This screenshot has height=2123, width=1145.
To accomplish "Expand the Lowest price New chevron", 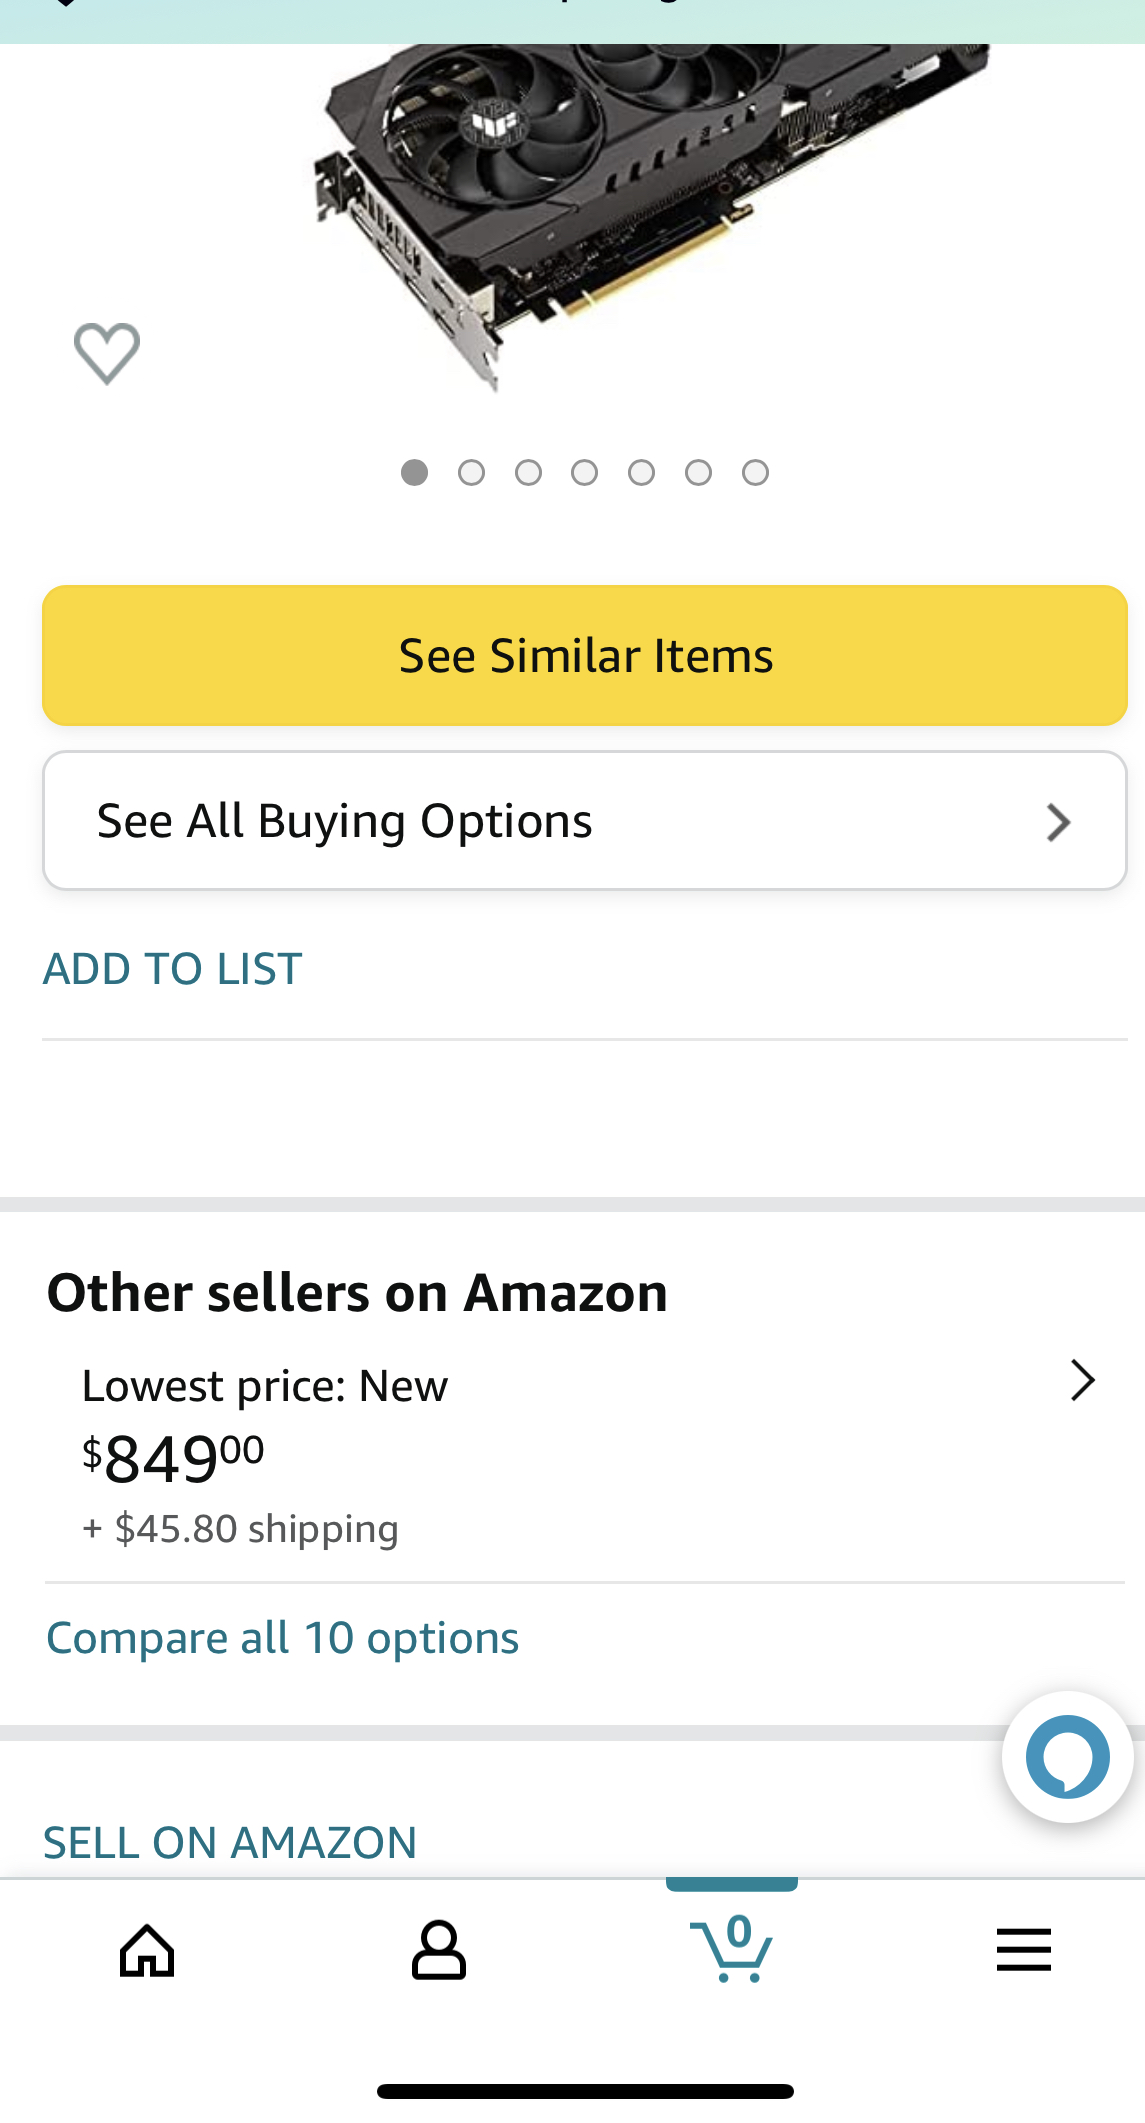I will [1082, 1380].
